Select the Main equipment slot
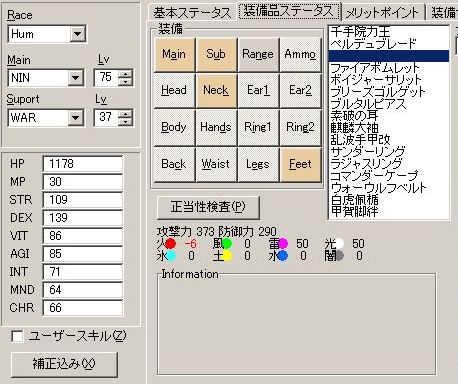458x384 pixels. (x=174, y=55)
